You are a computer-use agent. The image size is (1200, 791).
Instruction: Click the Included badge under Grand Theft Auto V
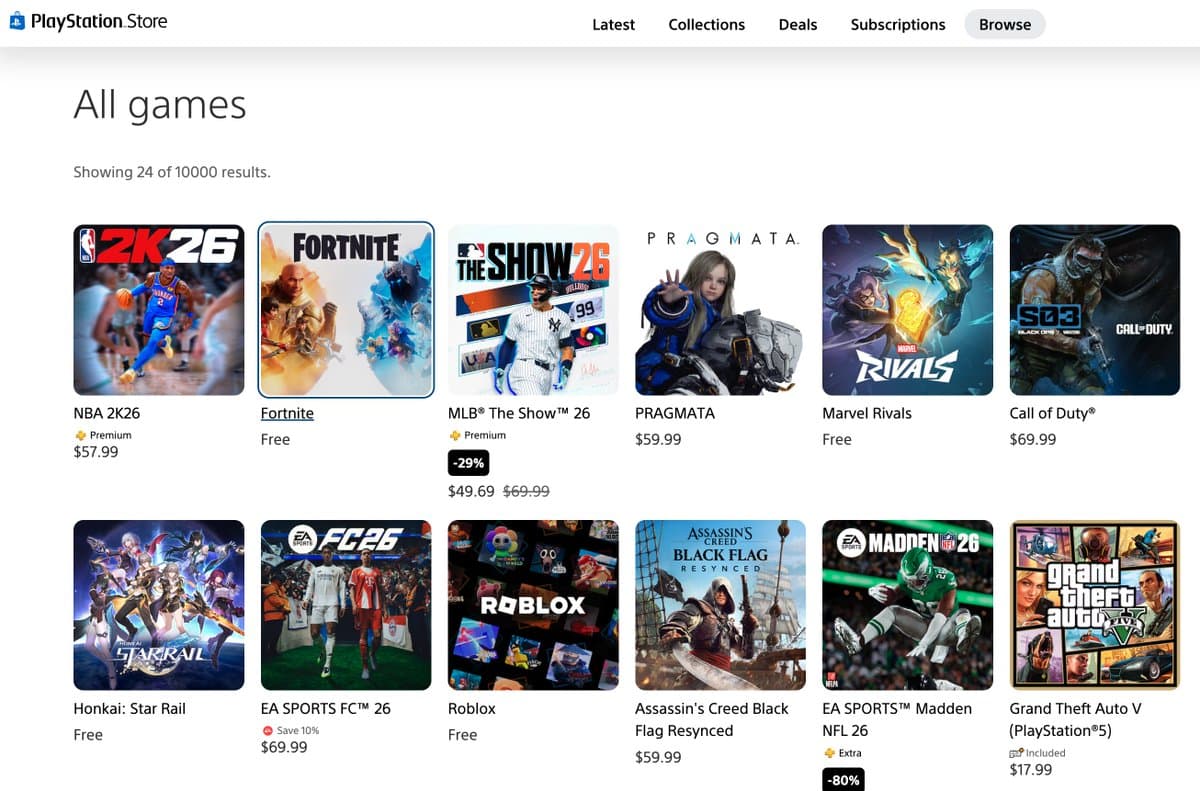1035,753
